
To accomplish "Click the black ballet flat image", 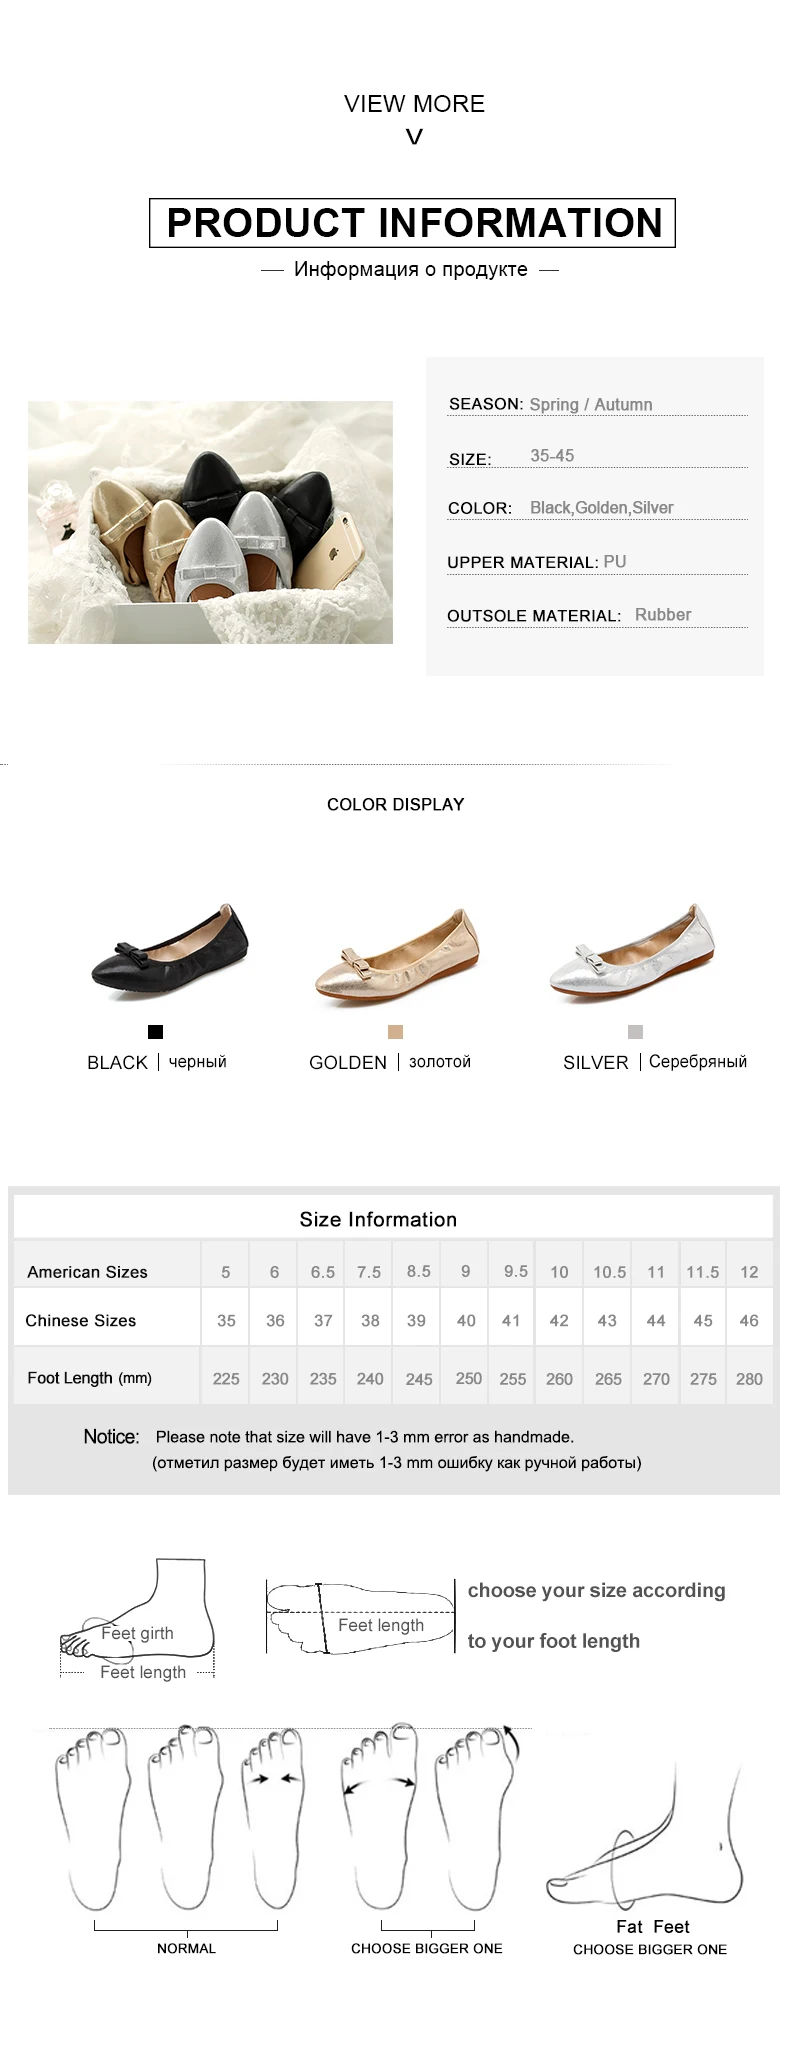I will coord(169,951).
